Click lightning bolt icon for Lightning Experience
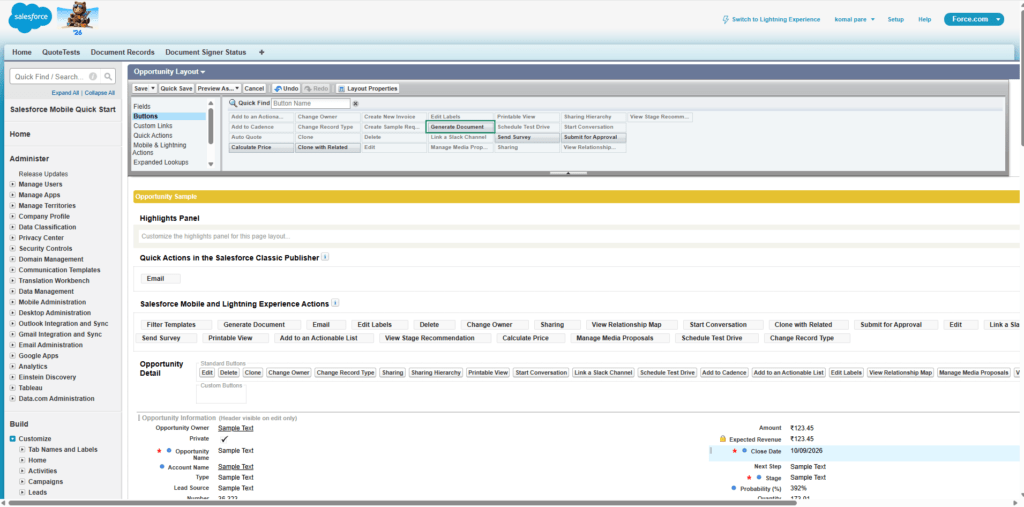 point(725,20)
